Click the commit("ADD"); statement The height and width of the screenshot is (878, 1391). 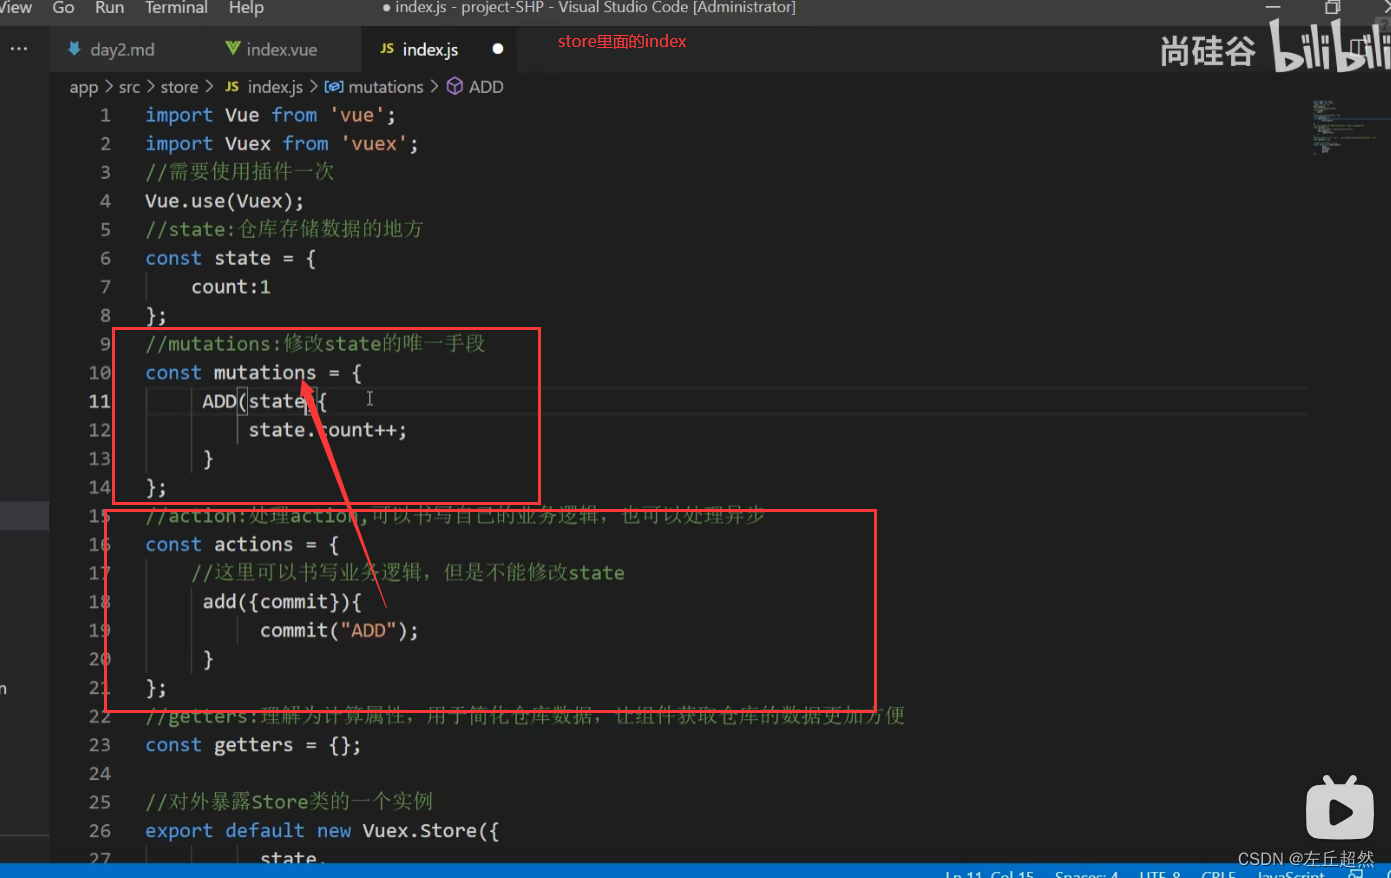[x=339, y=631]
